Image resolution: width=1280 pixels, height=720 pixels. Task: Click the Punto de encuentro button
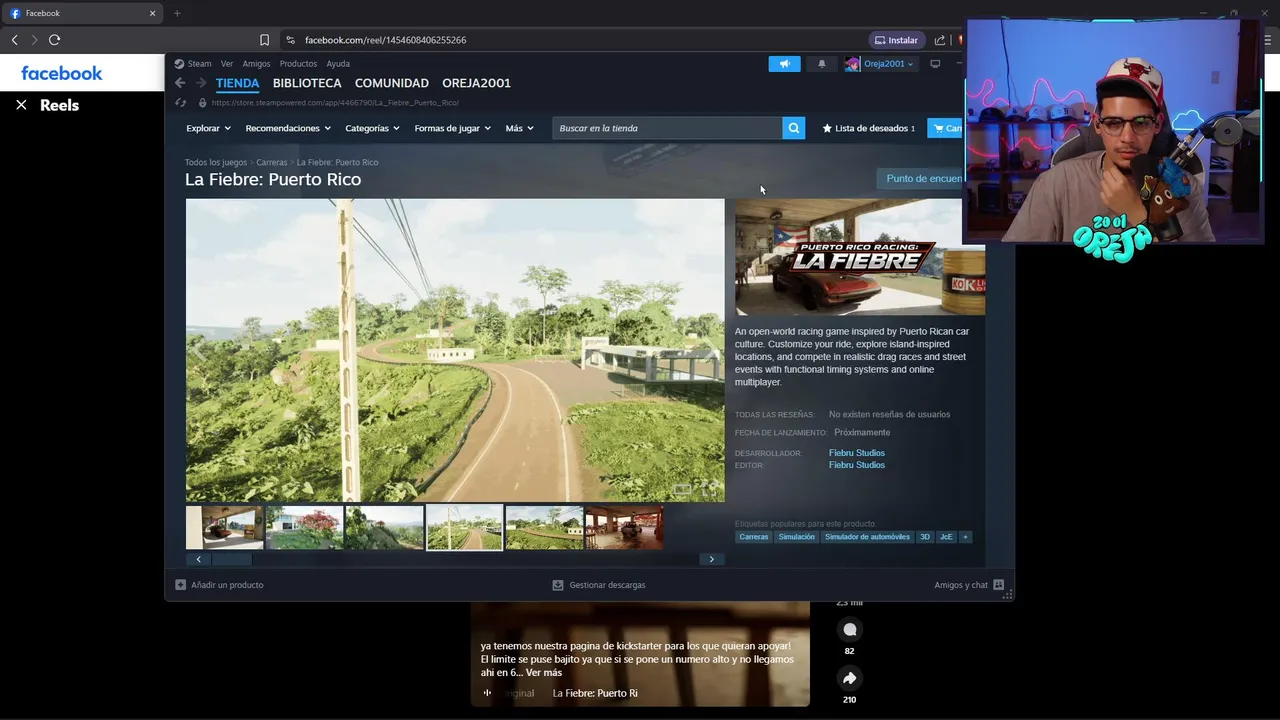coord(920,179)
